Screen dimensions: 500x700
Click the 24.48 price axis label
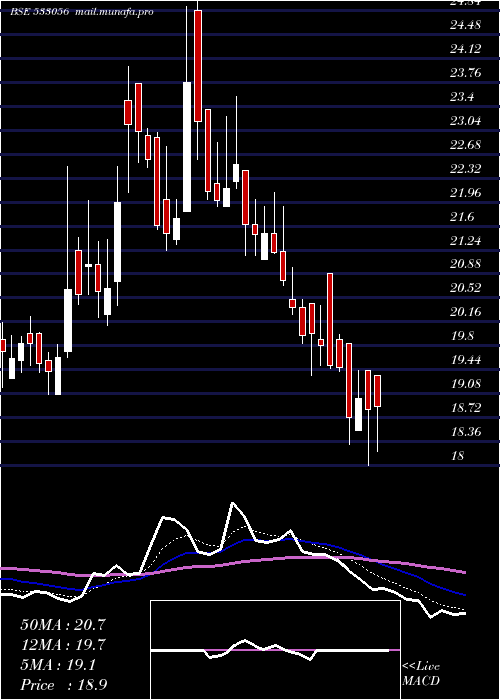pyautogui.click(x=466, y=25)
